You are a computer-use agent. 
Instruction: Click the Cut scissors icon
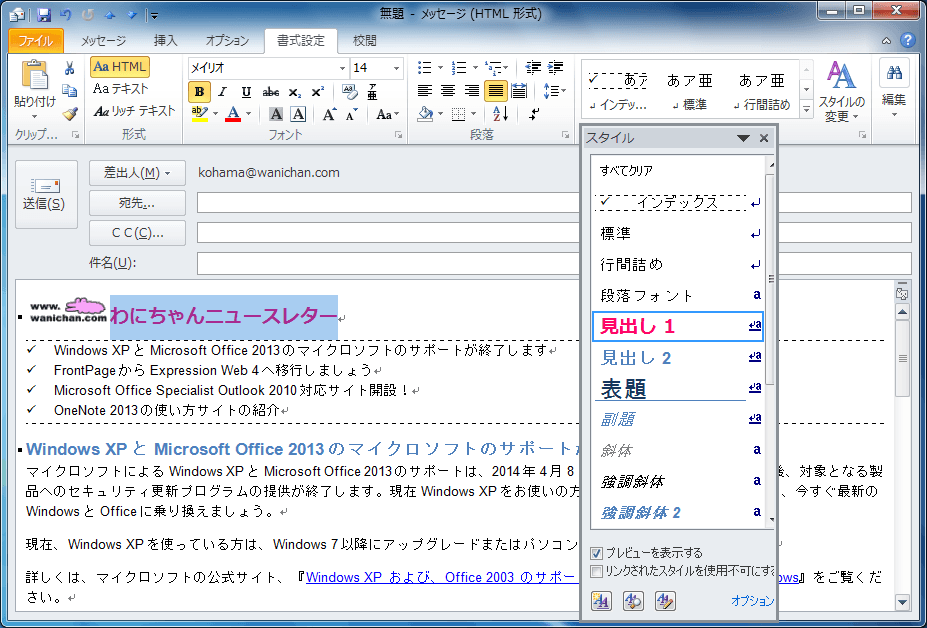pyautogui.click(x=70, y=68)
